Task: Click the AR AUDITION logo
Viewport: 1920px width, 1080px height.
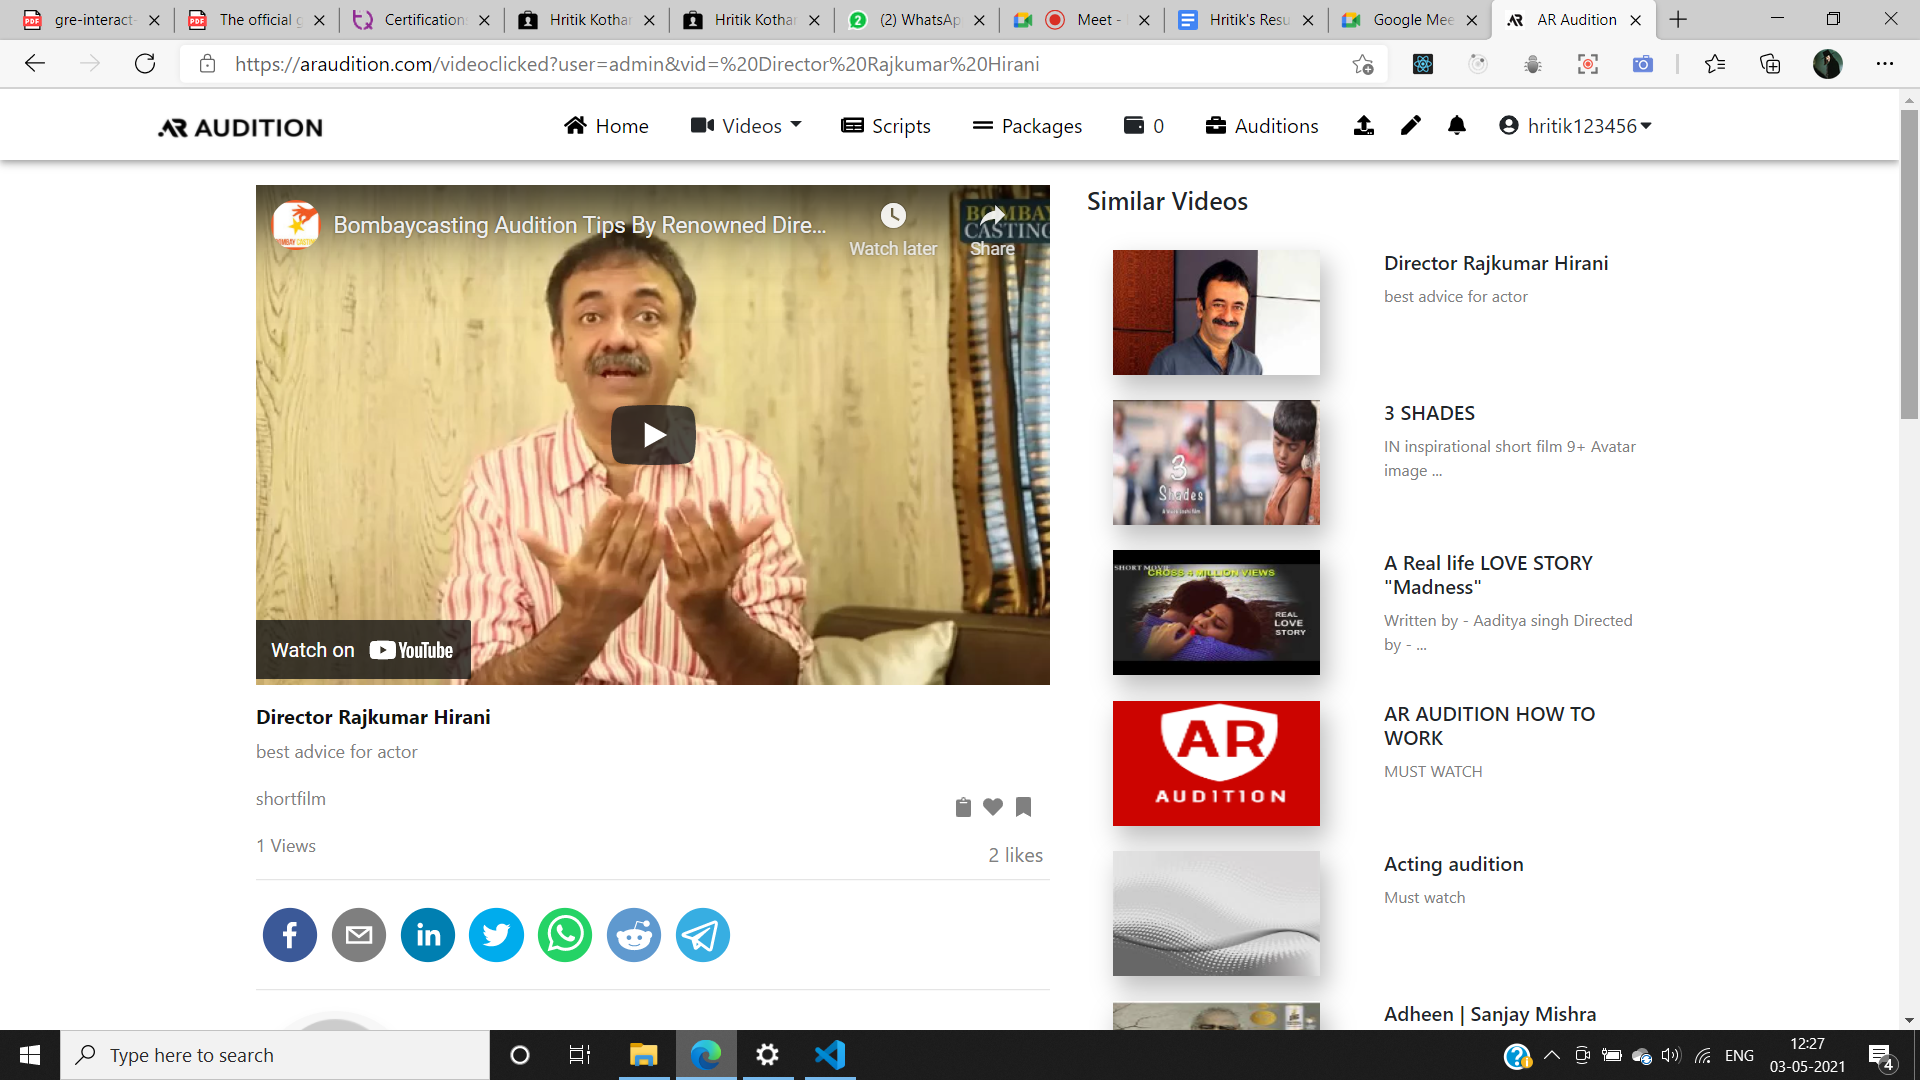Action: pyautogui.click(x=240, y=128)
